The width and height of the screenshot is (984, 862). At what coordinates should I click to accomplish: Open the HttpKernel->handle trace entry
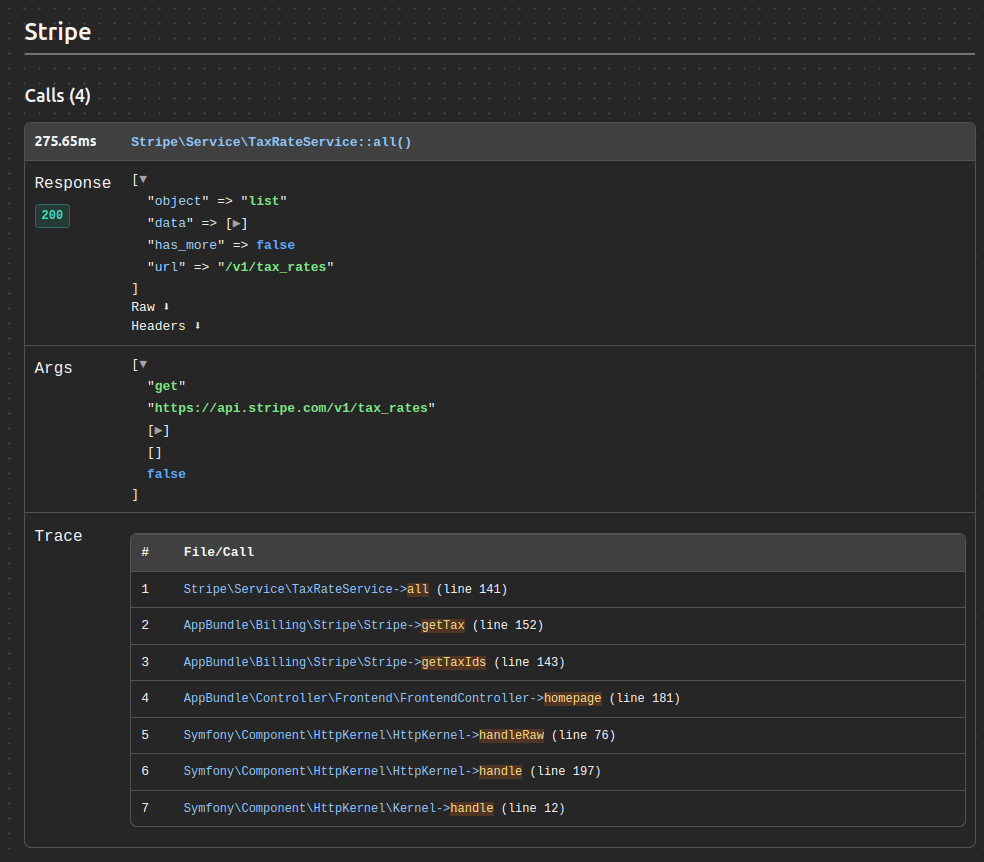(x=352, y=771)
